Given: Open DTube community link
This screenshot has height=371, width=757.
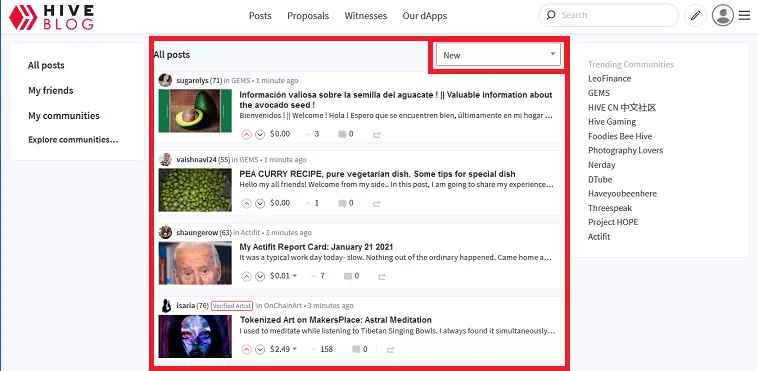Looking at the screenshot, I should point(600,179).
